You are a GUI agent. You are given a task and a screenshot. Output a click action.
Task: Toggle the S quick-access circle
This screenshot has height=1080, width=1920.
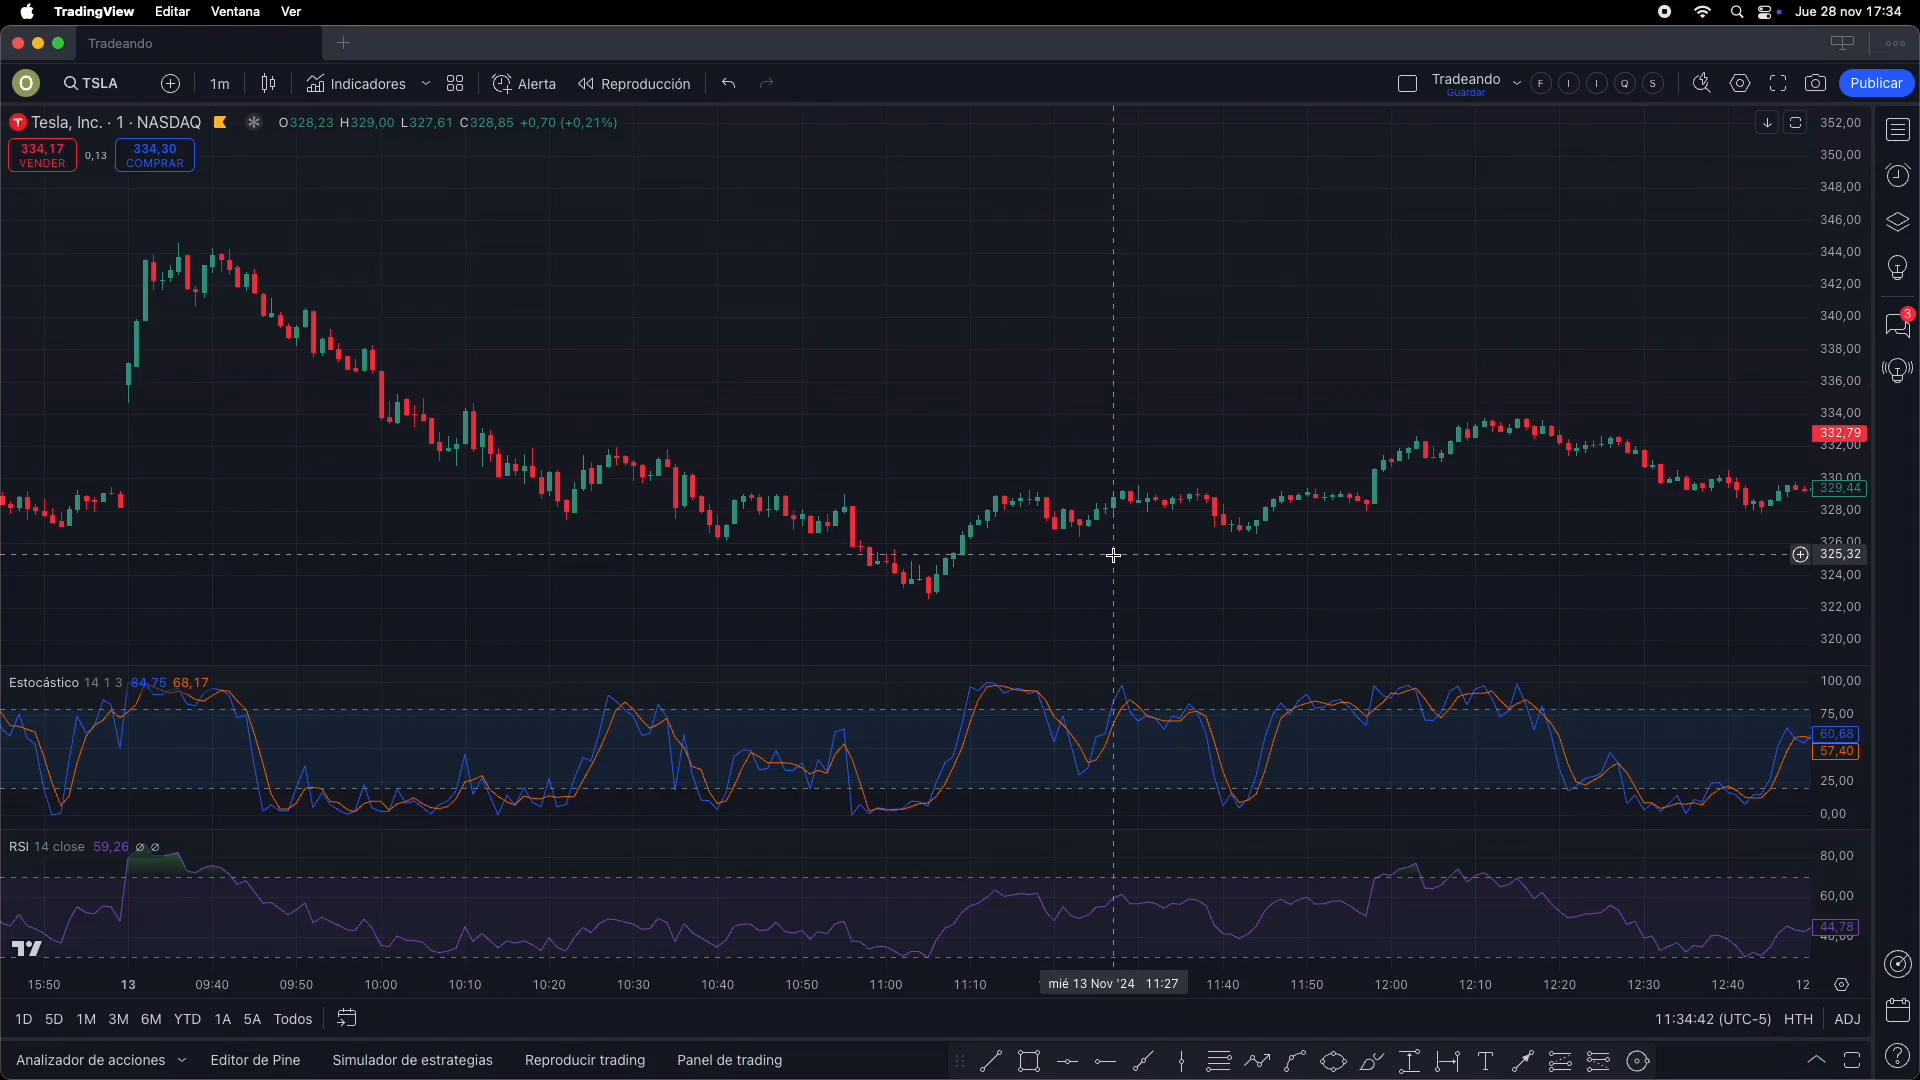pos(1653,84)
